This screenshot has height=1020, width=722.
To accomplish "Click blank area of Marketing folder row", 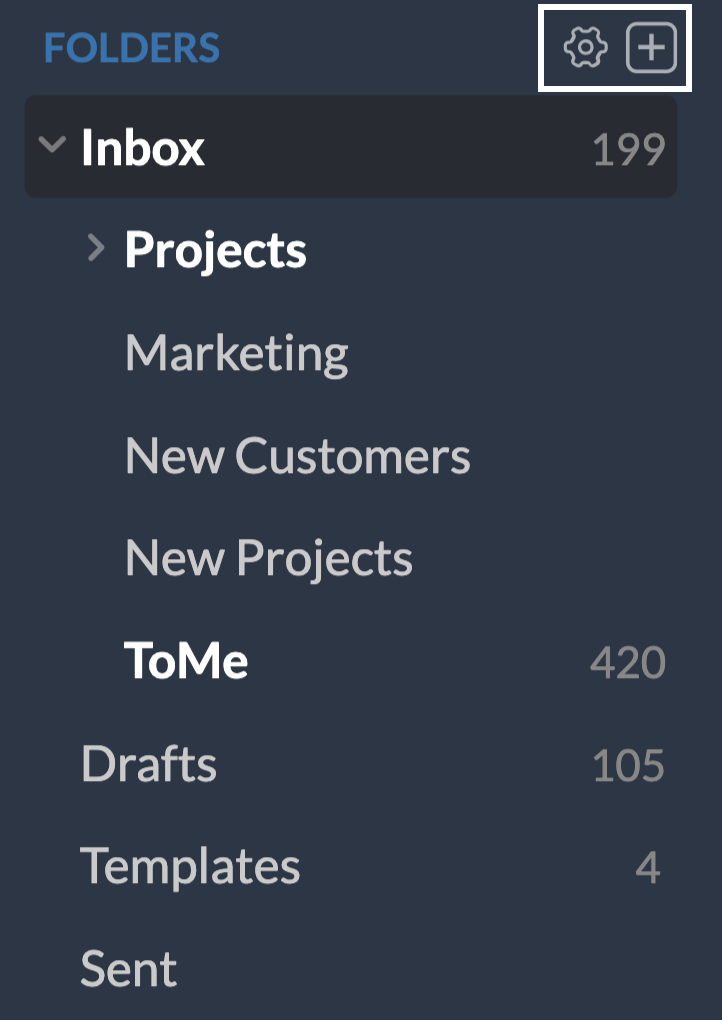I will [x=500, y=353].
